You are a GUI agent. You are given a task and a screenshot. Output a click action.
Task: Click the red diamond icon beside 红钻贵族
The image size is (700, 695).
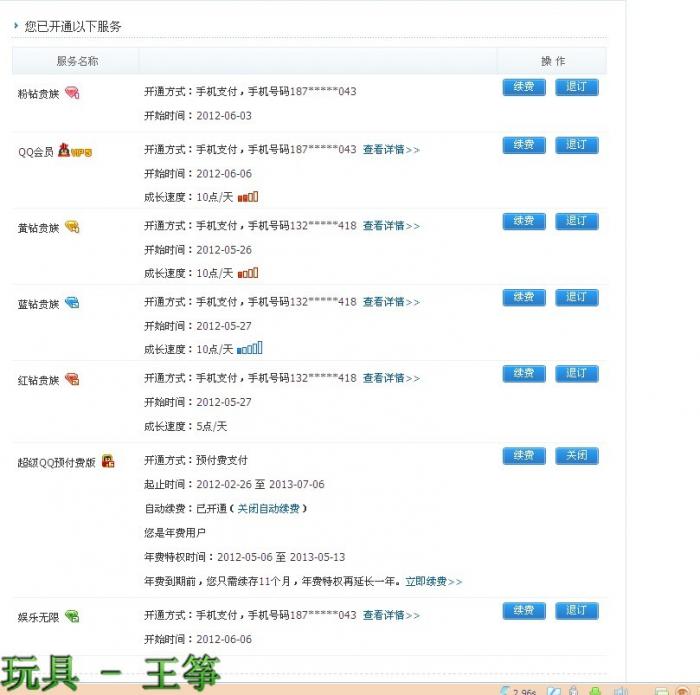click(x=72, y=379)
